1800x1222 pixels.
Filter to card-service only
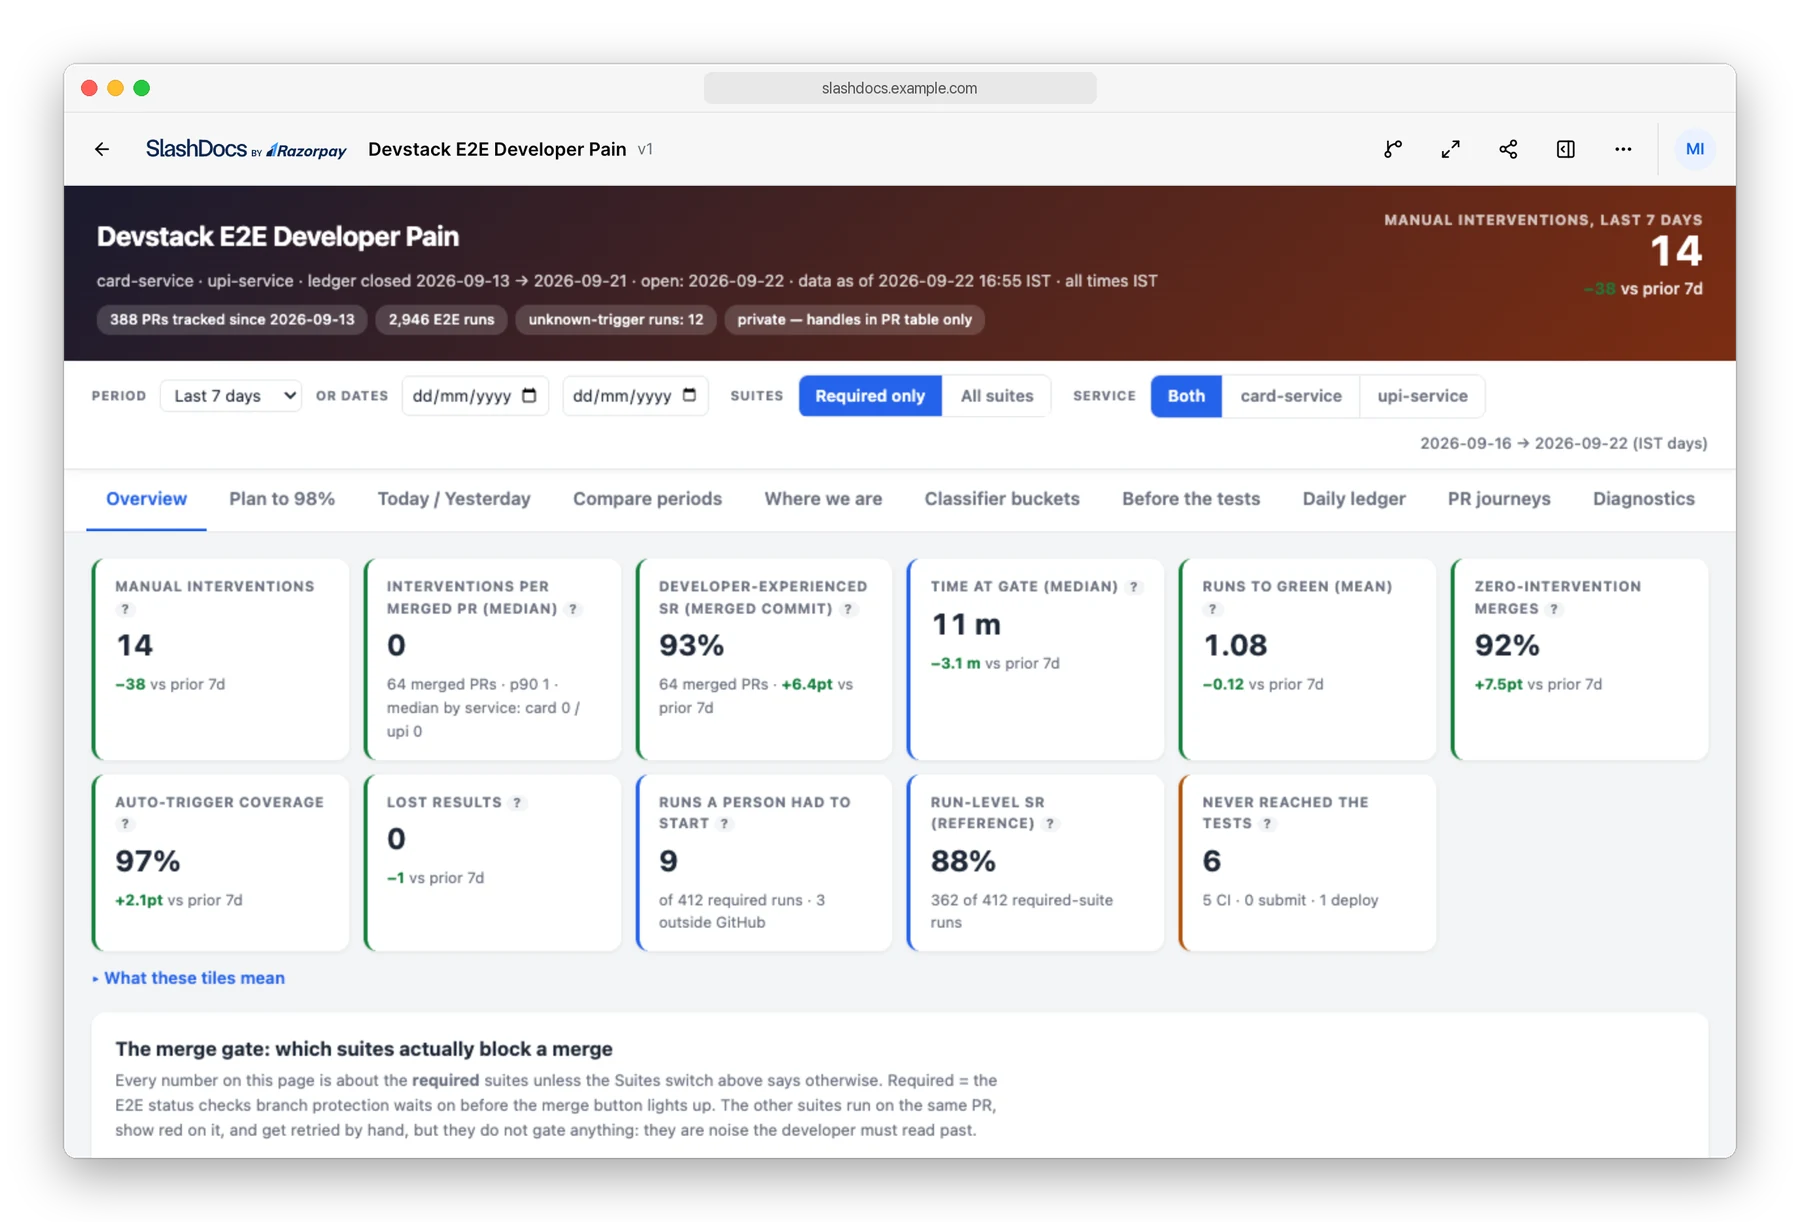(x=1290, y=396)
